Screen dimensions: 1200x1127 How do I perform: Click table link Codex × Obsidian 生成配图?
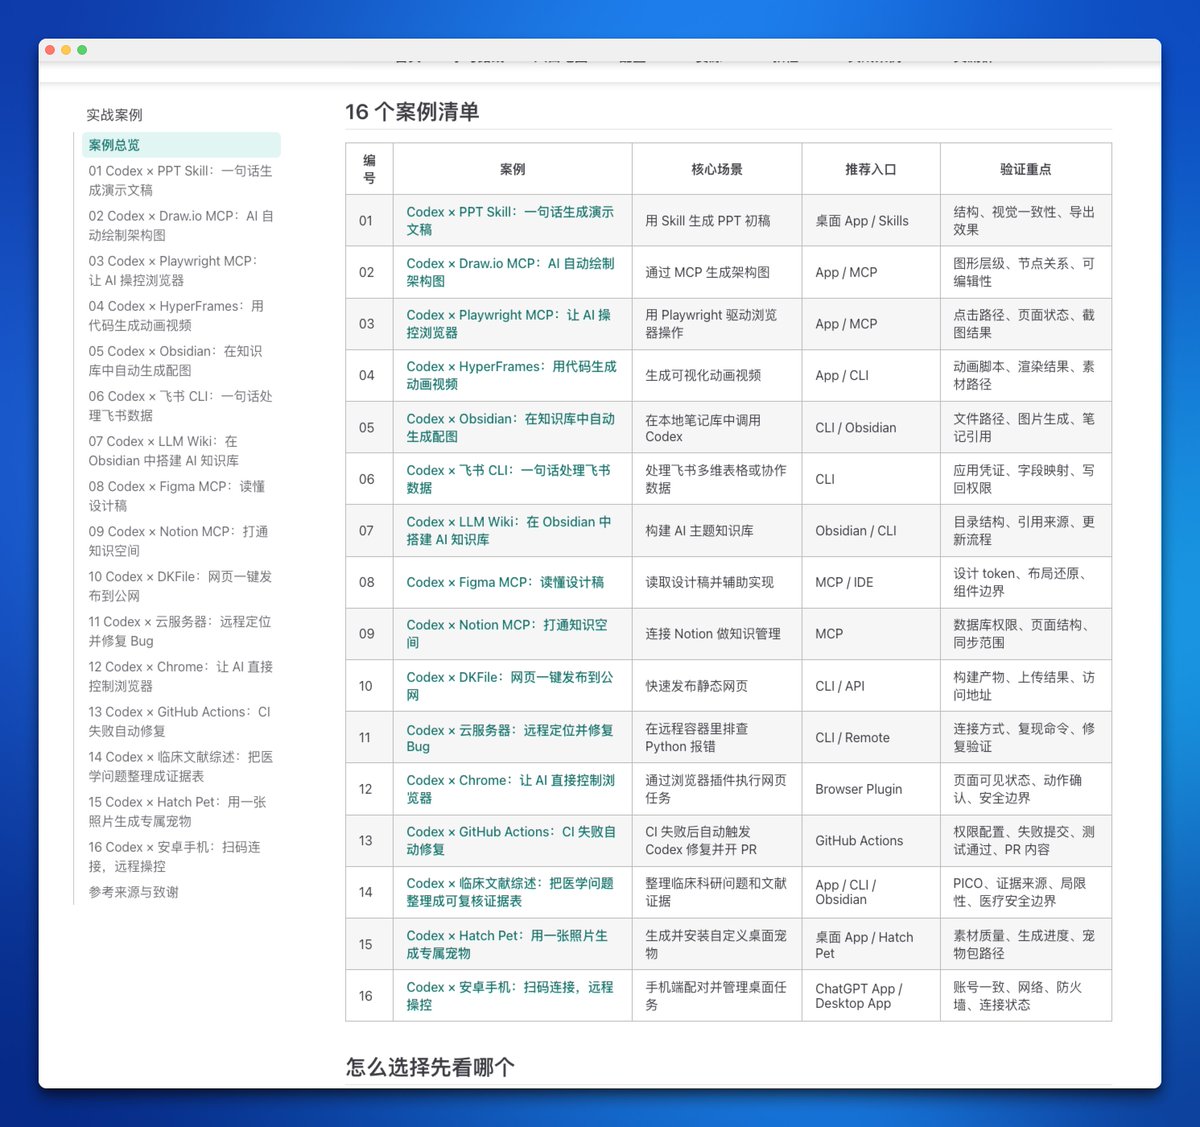point(510,427)
